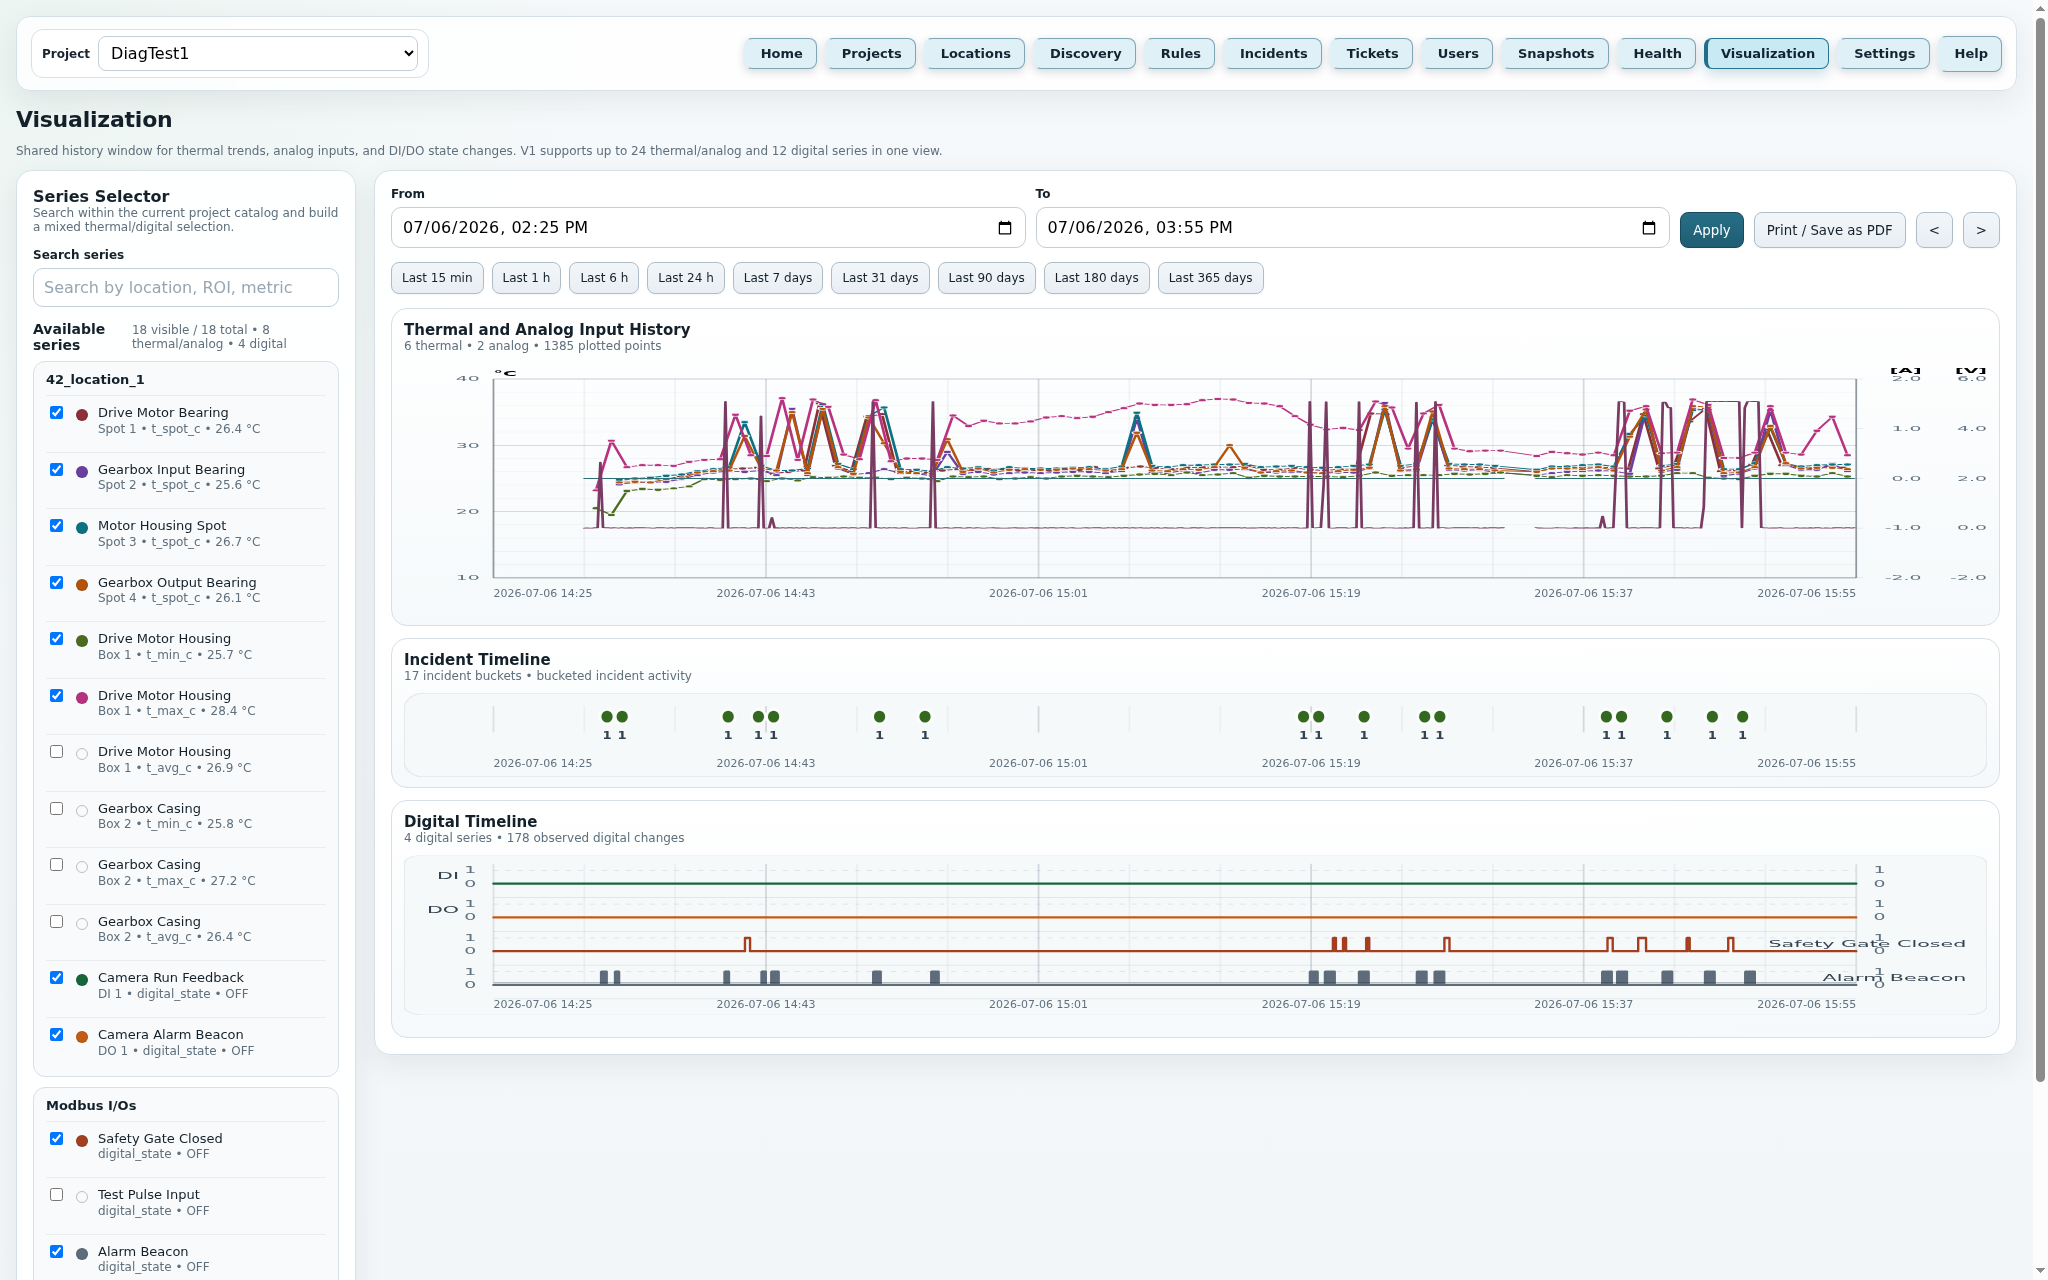Viewport: 2048px width, 1280px height.
Task: Click Print / Save as PDF
Action: click(x=1829, y=230)
